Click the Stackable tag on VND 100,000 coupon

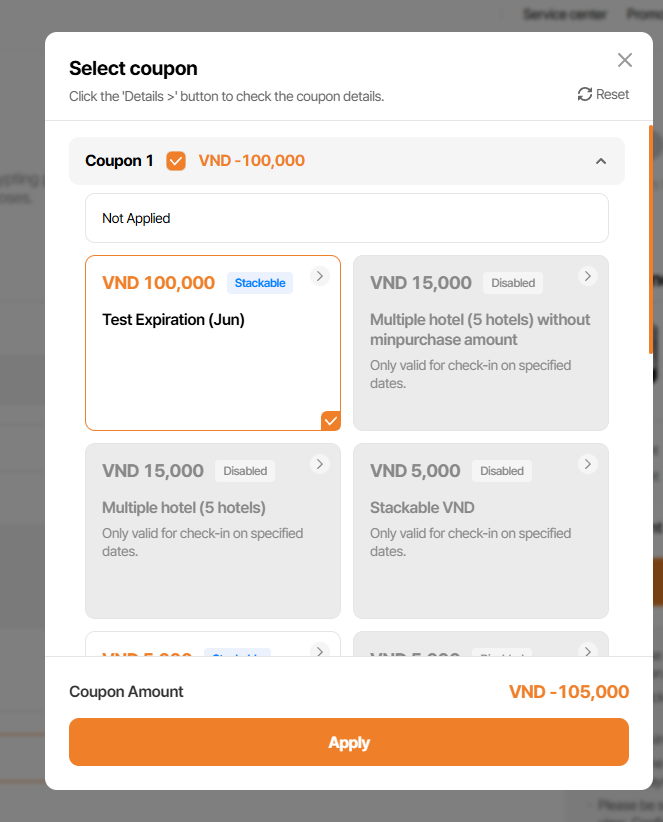260,283
